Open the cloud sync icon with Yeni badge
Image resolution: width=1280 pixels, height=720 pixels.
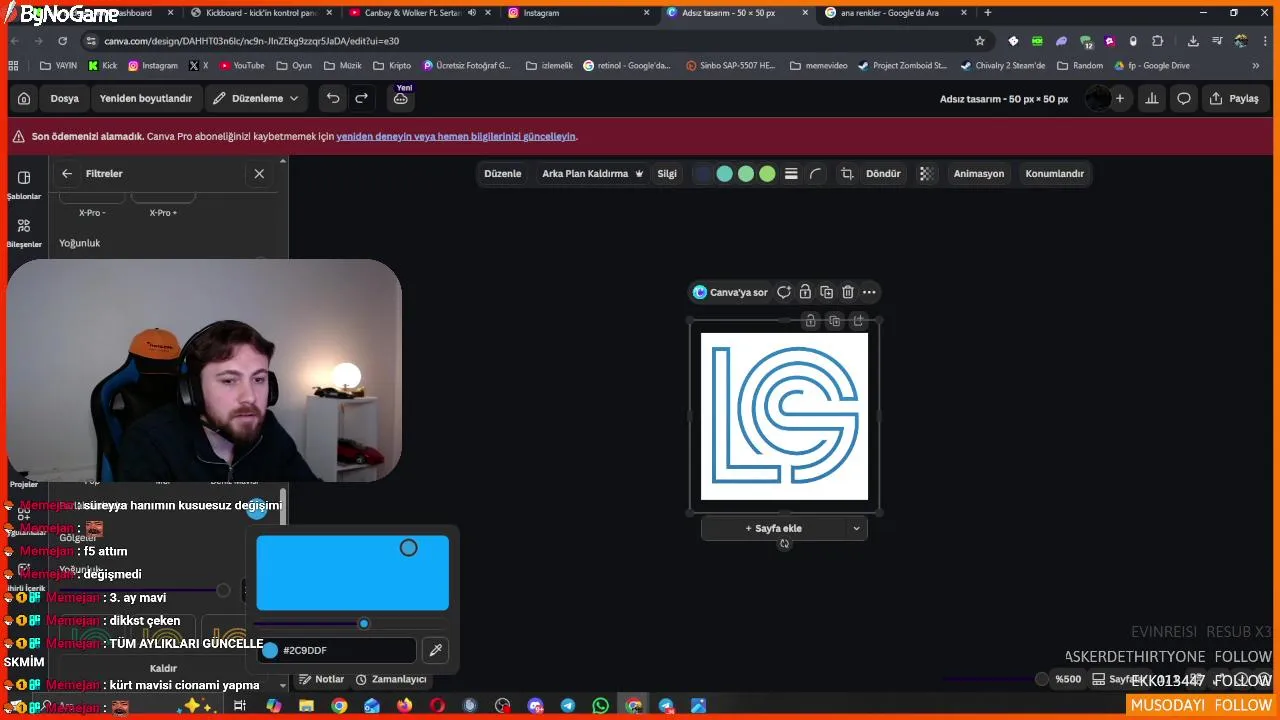coord(401,98)
